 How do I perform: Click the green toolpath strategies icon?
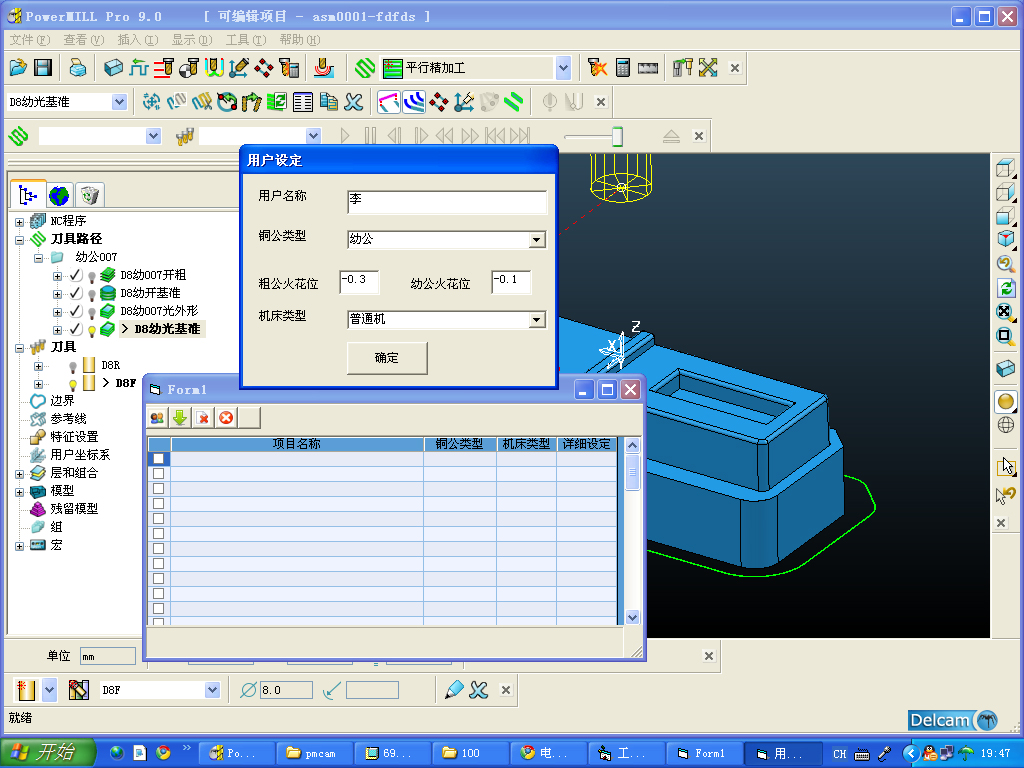[x=364, y=67]
